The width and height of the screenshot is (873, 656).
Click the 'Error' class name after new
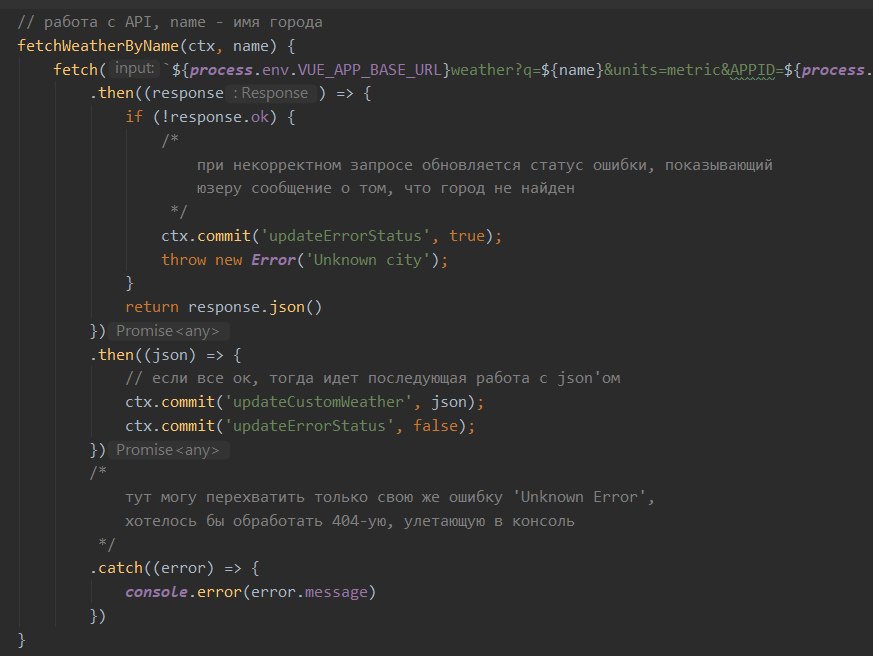[273, 260]
